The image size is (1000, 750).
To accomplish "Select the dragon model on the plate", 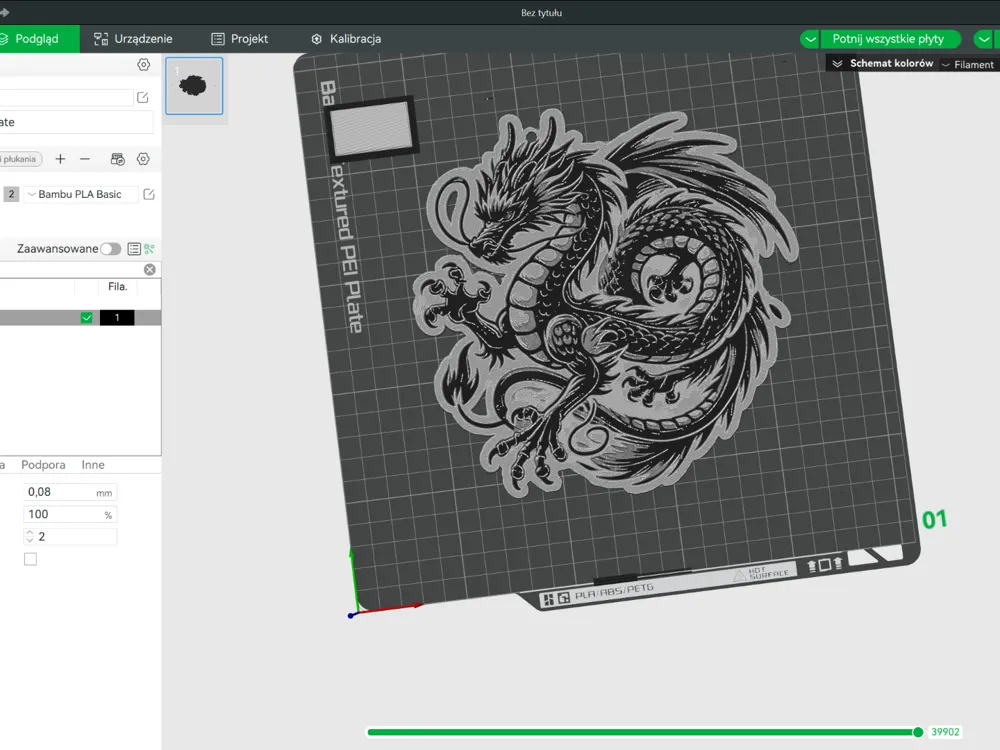I will 607,304.
